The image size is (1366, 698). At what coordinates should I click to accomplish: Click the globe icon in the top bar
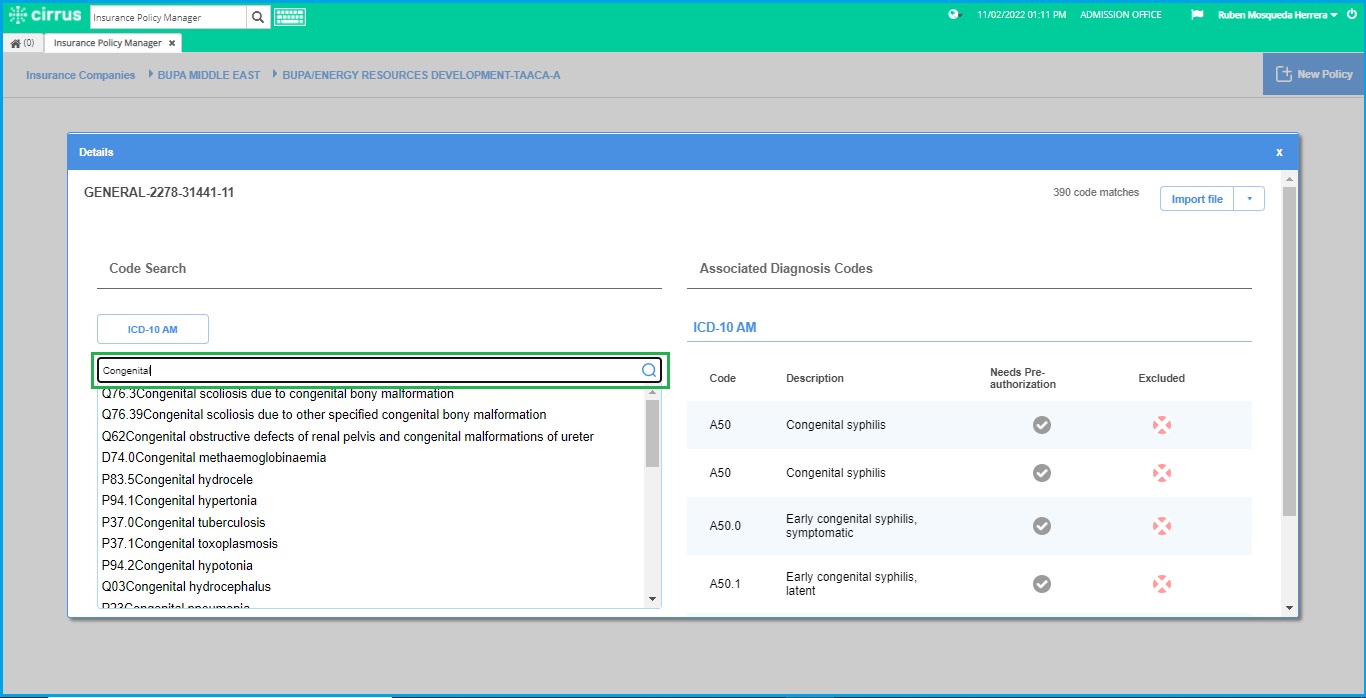(953, 15)
